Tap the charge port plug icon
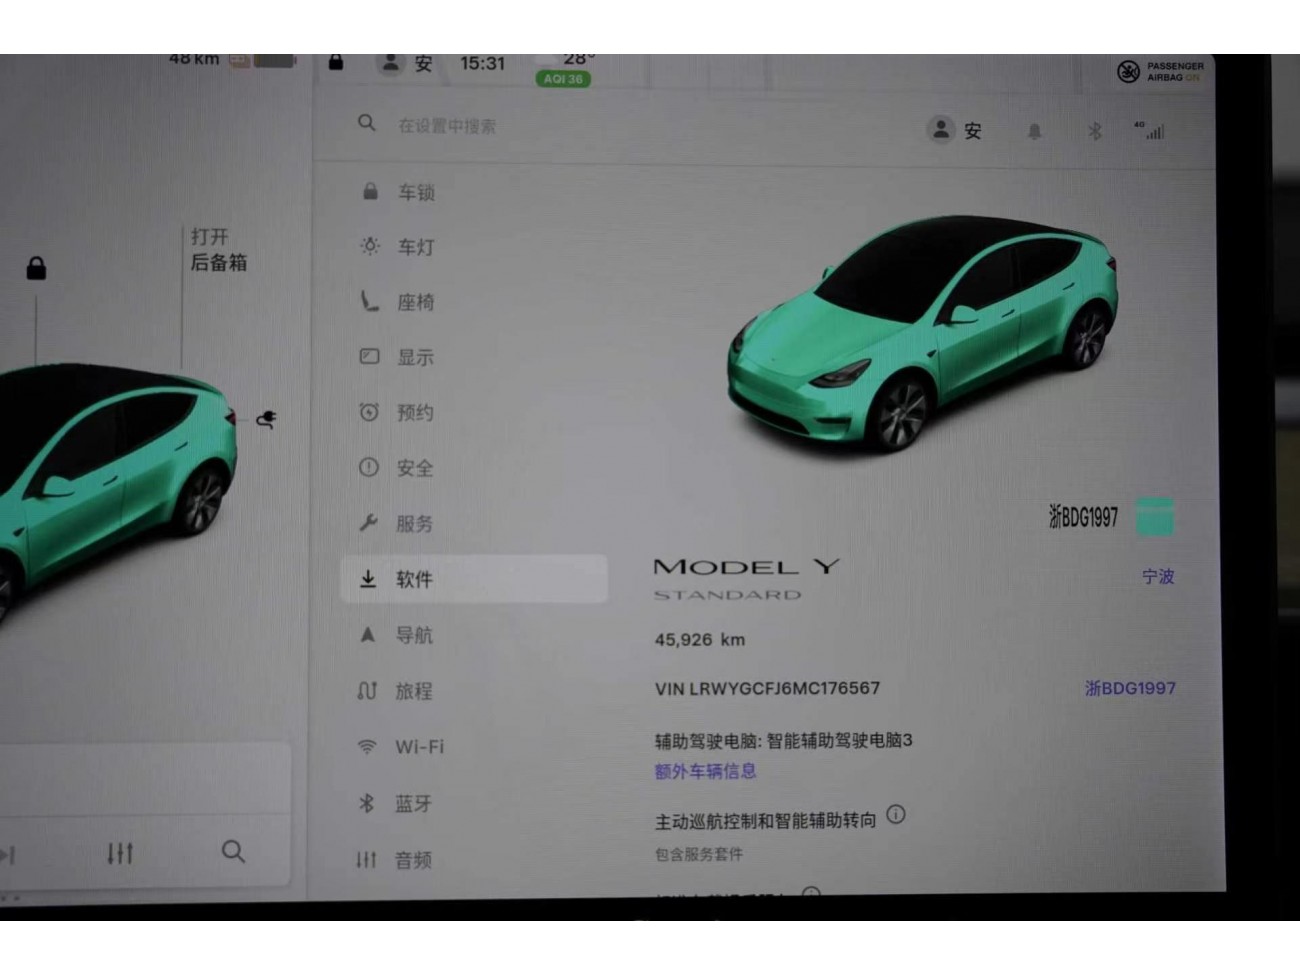1300x975 pixels. click(266, 419)
